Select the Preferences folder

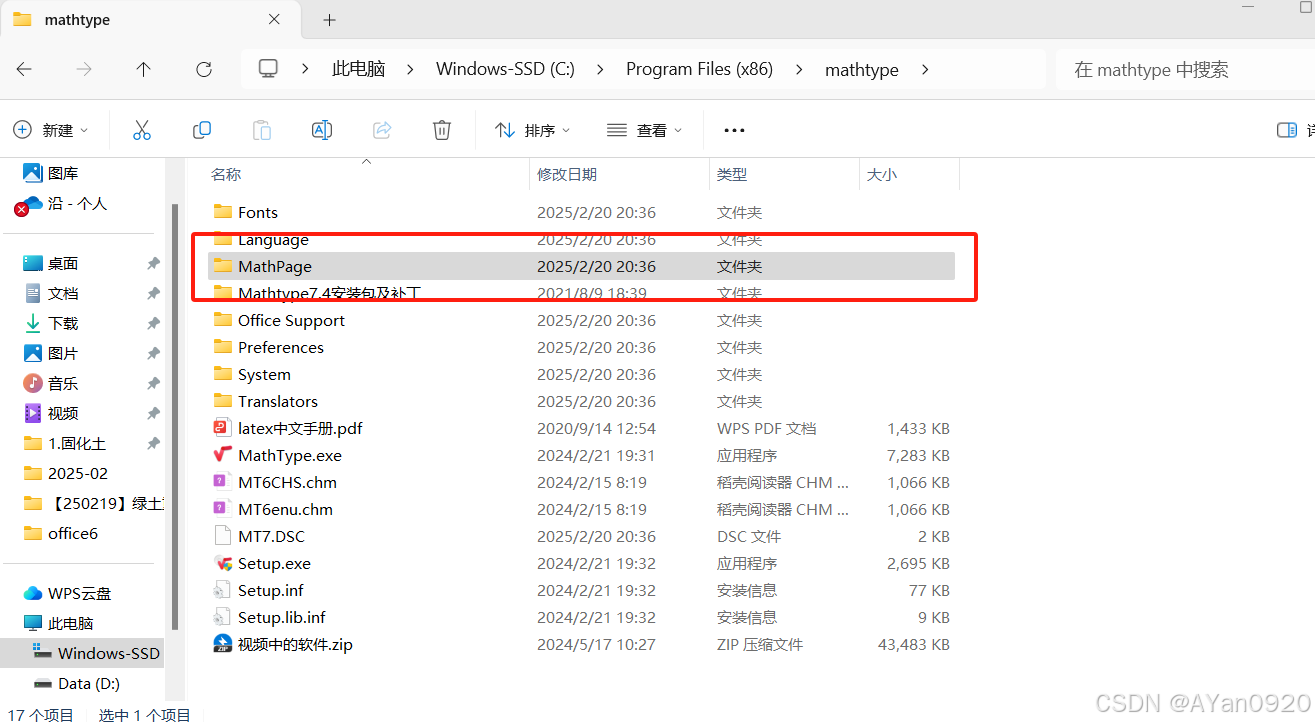(280, 347)
